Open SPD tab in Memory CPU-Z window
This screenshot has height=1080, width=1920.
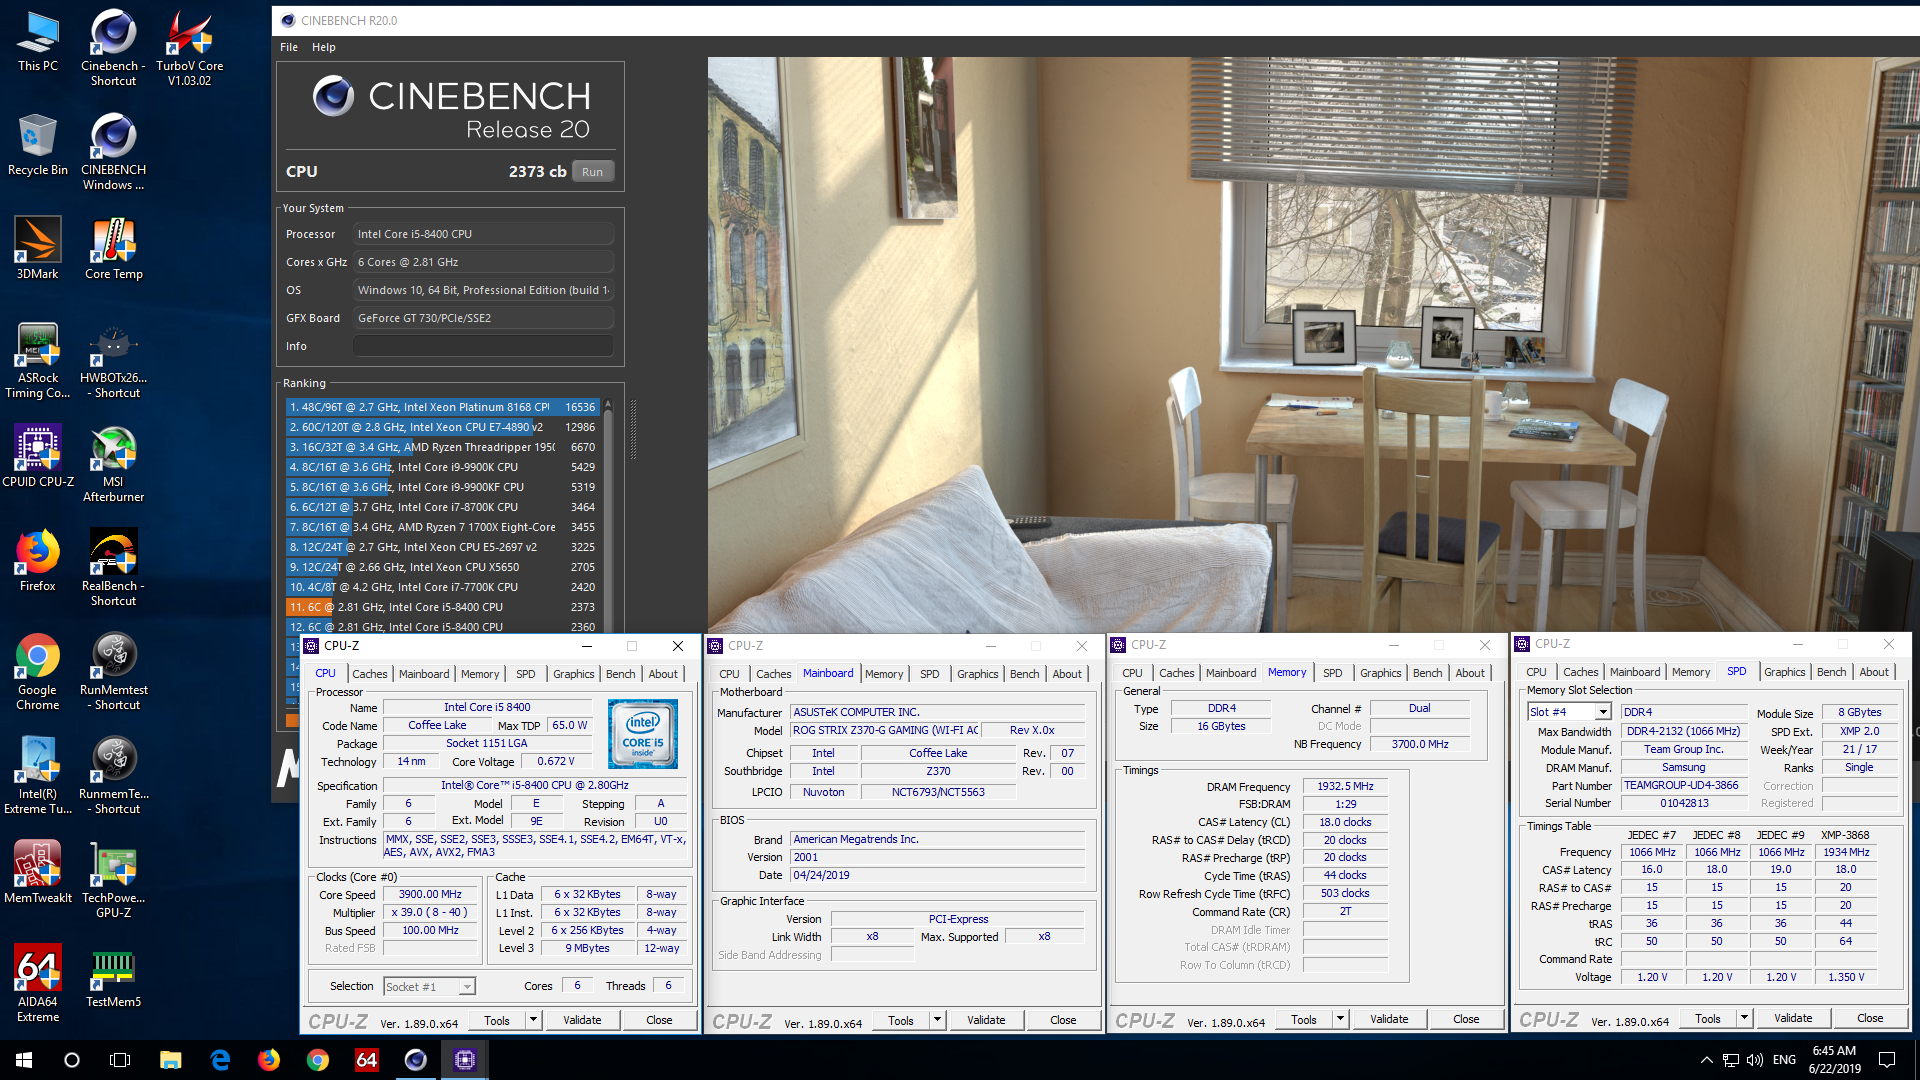pyautogui.click(x=1333, y=673)
